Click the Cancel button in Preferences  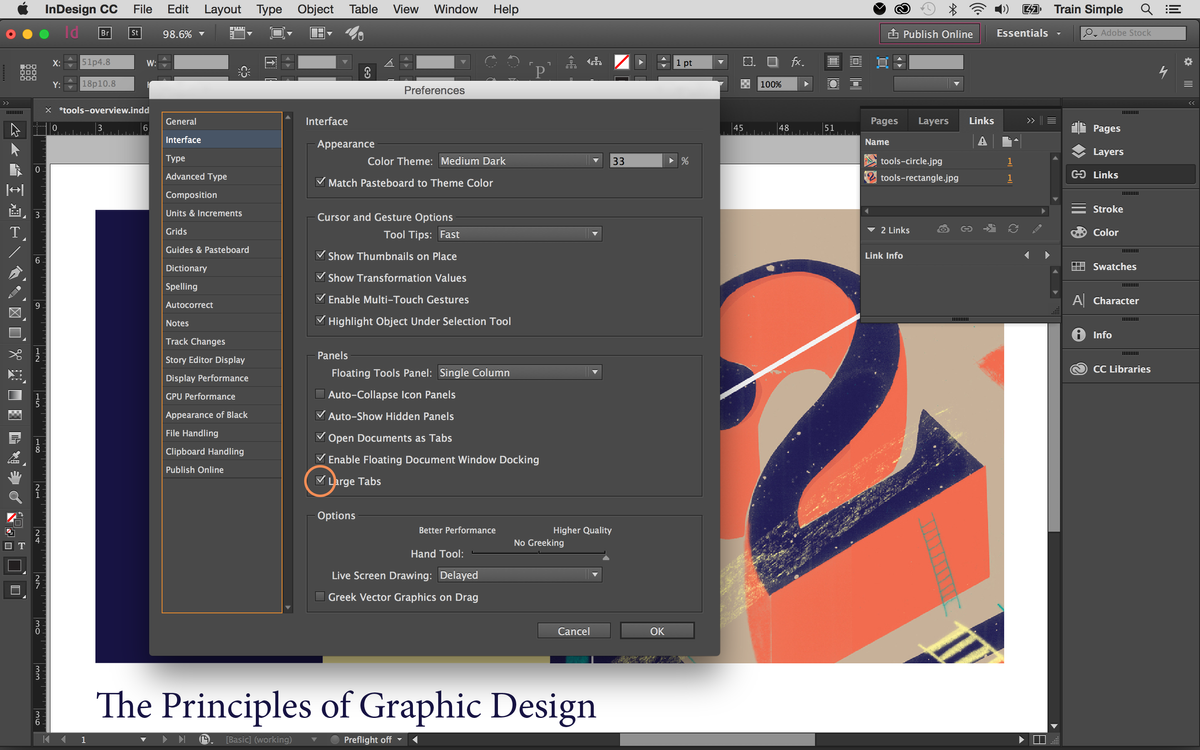(573, 630)
